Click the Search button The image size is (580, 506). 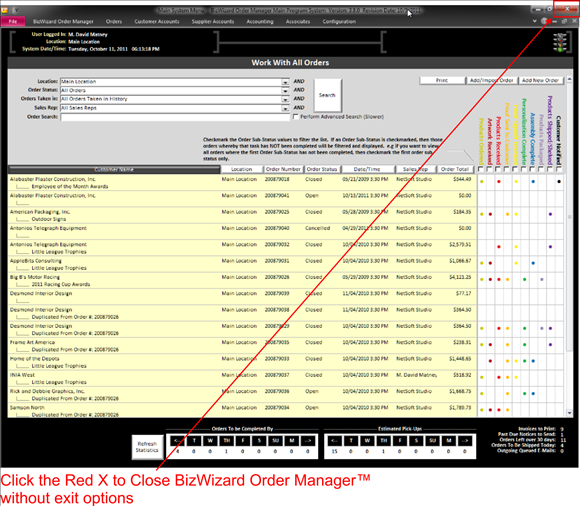click(x=327, y=95)
